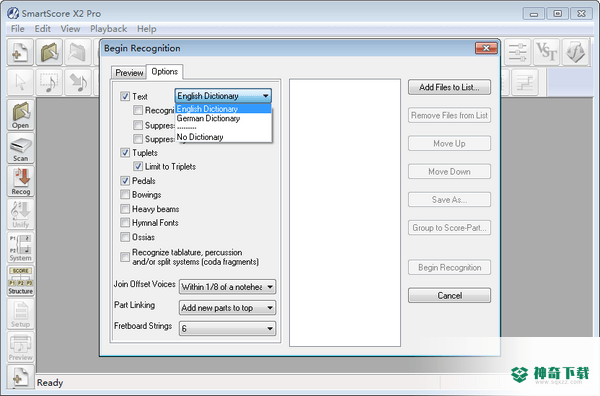Click the empty file list box
Screen dimensions: 600x396
(345, 213)
